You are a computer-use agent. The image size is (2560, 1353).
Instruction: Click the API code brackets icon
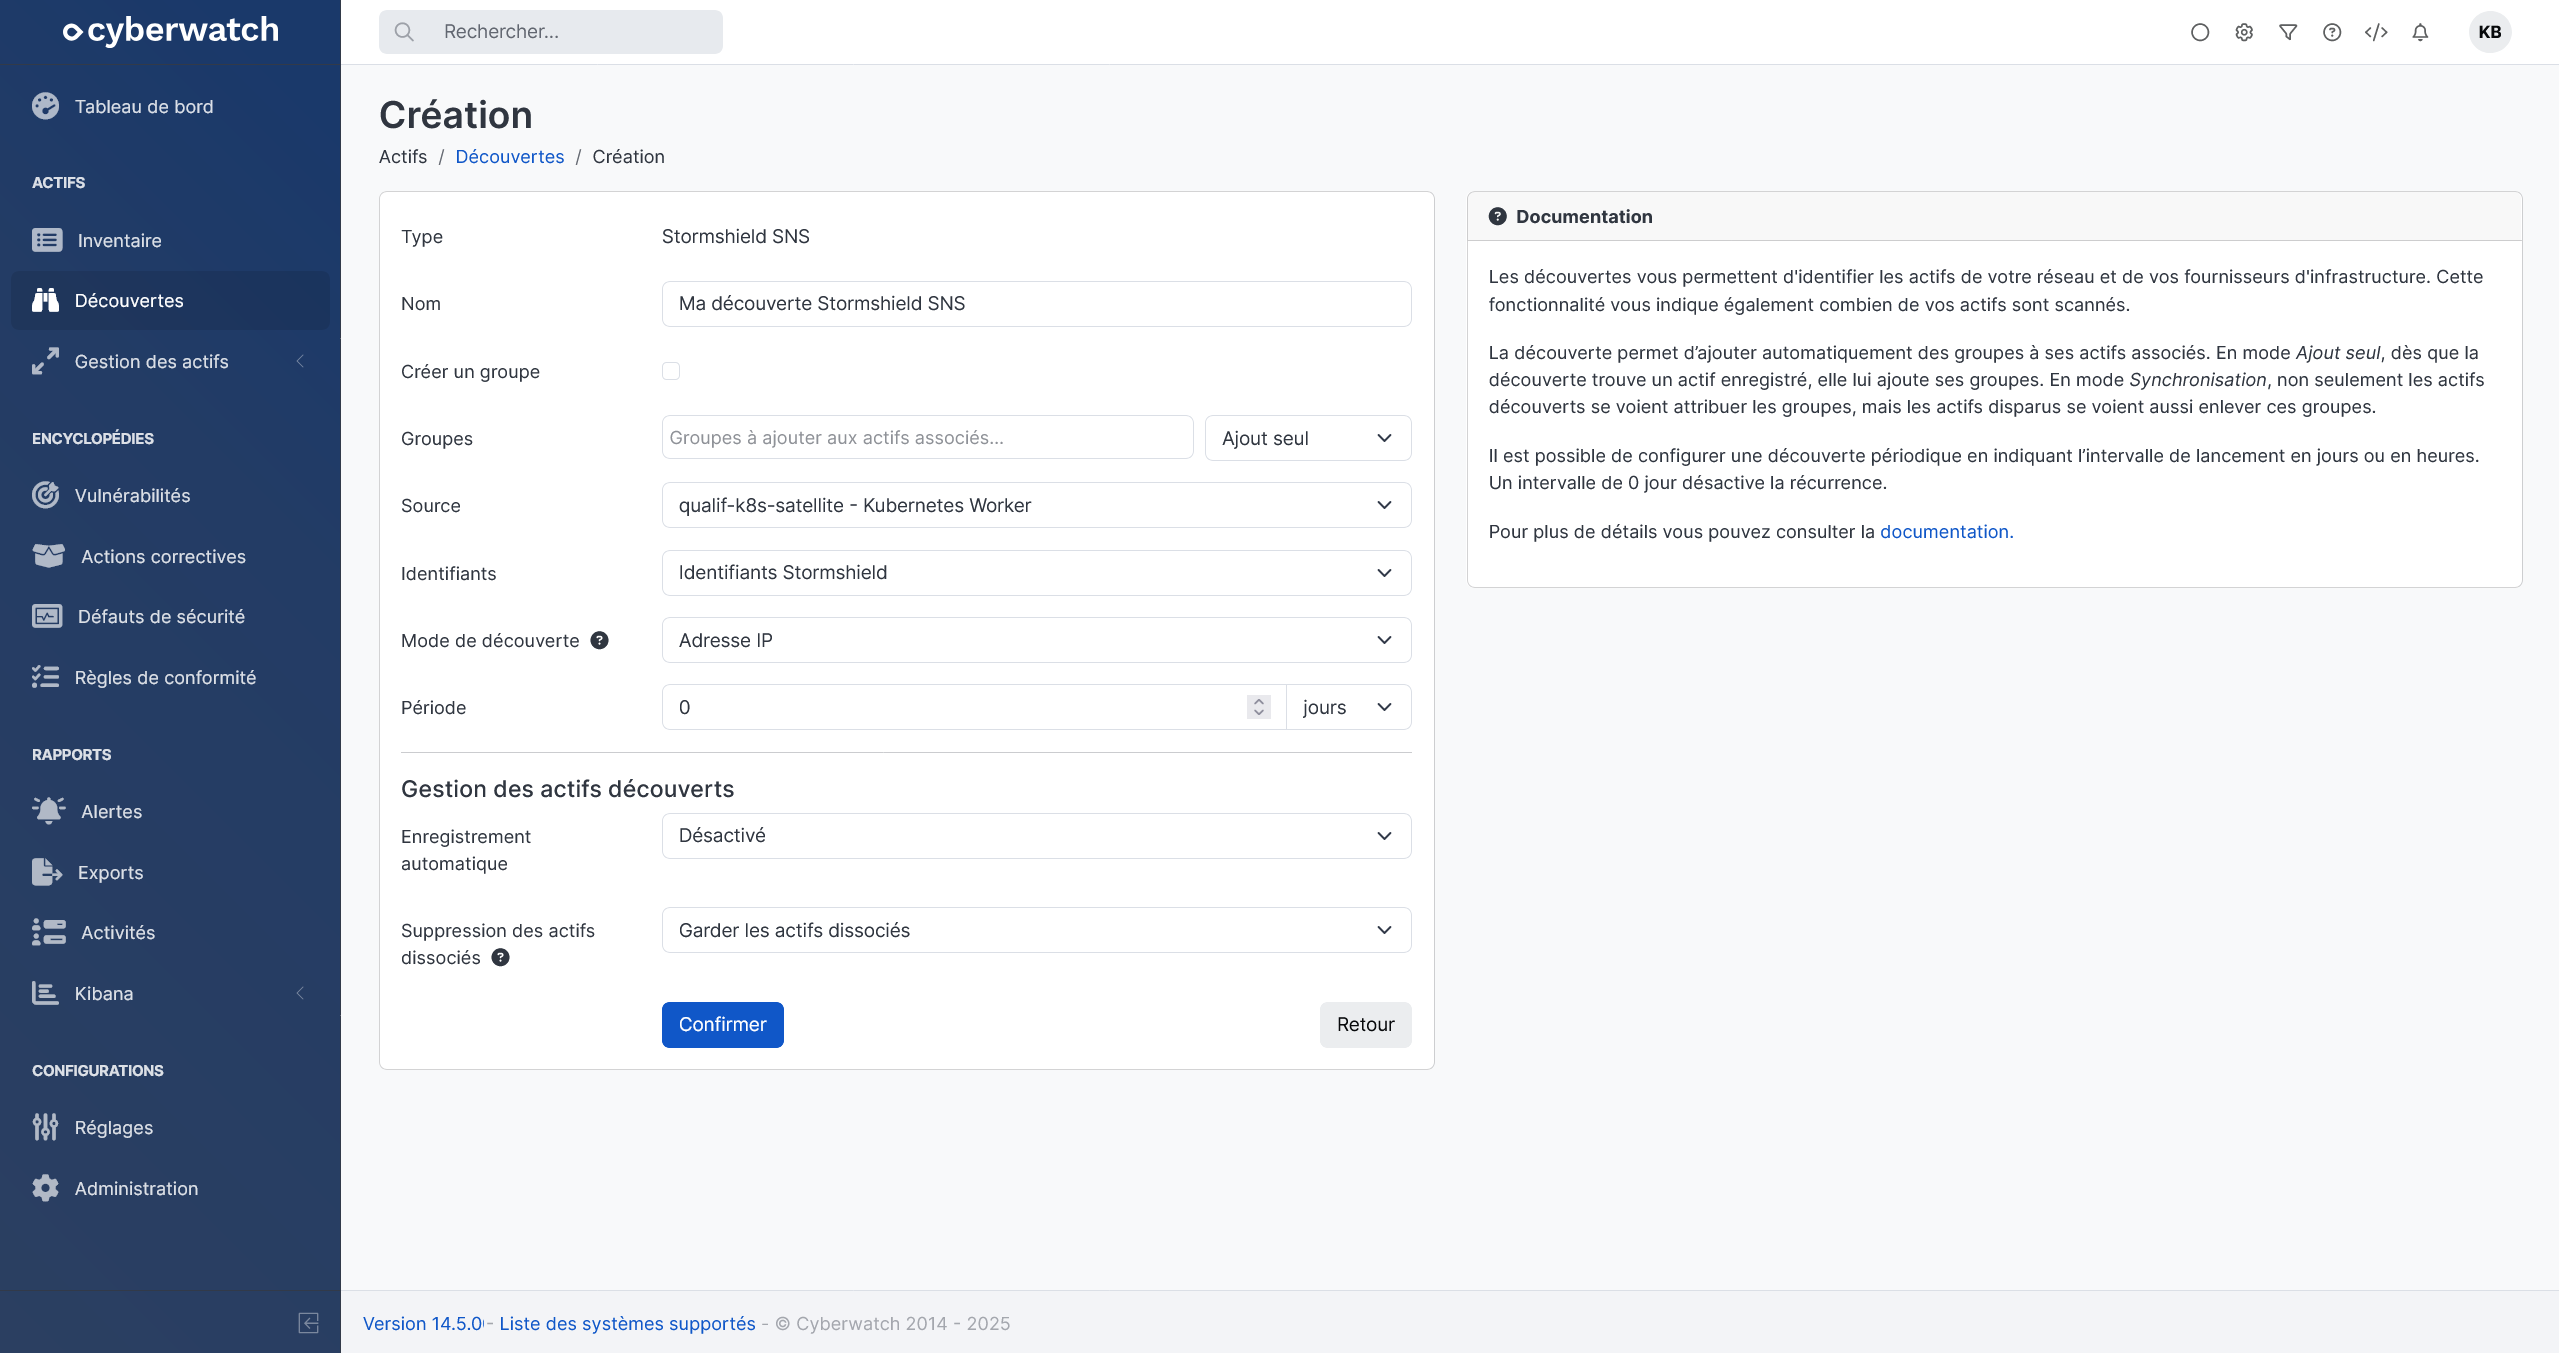[x=2376, y=32]
